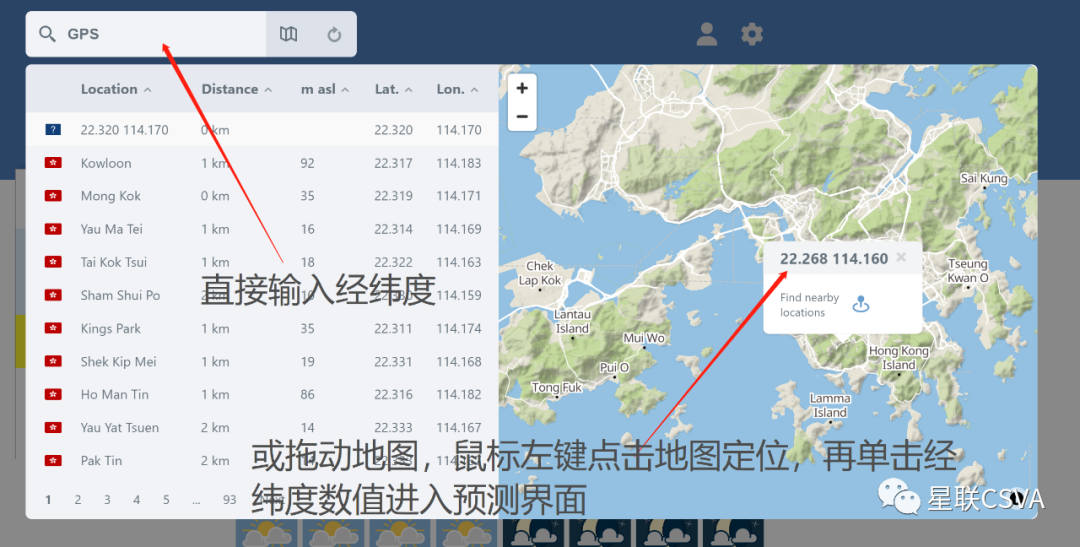Open the user account icon
Image resolution: width=1080 pixels, height=547 pixels.
pyautogui.click(x=707, y=35)
